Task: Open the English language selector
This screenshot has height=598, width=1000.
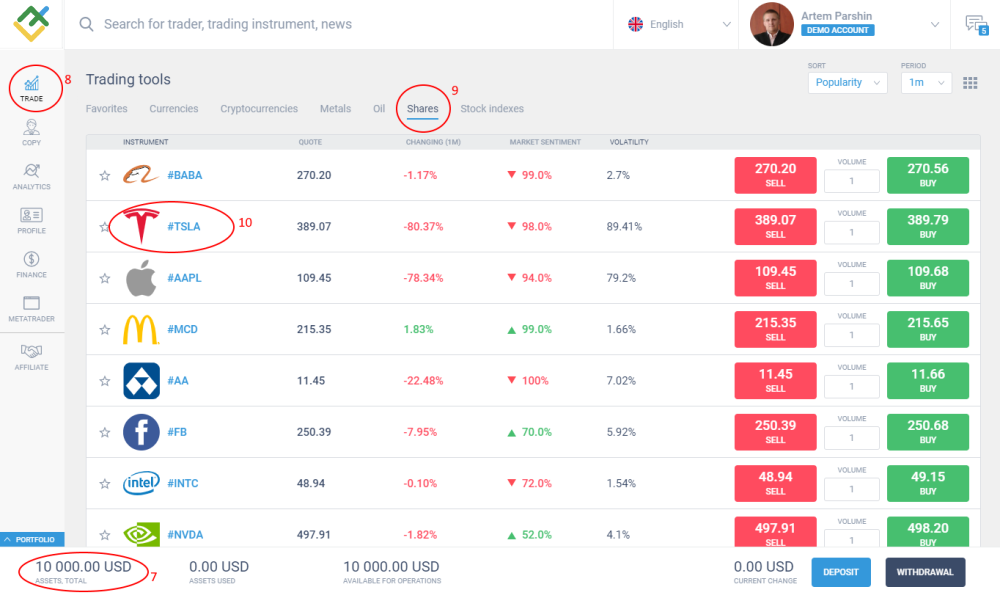Action: 680,25
